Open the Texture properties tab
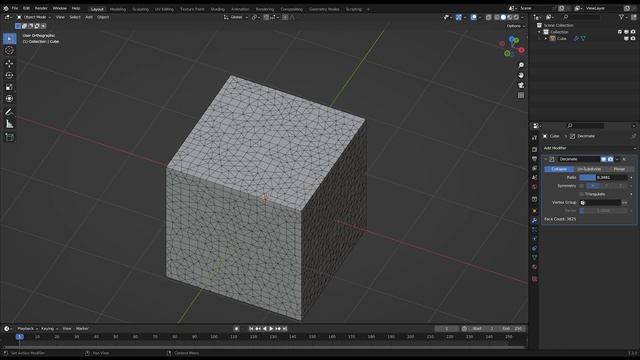This screenshot has width=640, height=360. pos(534,279)
